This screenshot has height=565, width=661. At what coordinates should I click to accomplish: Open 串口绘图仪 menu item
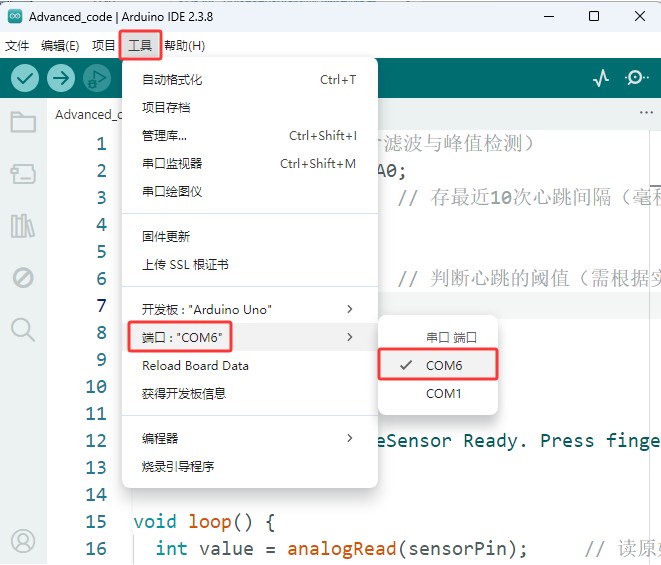coord(250,192)
